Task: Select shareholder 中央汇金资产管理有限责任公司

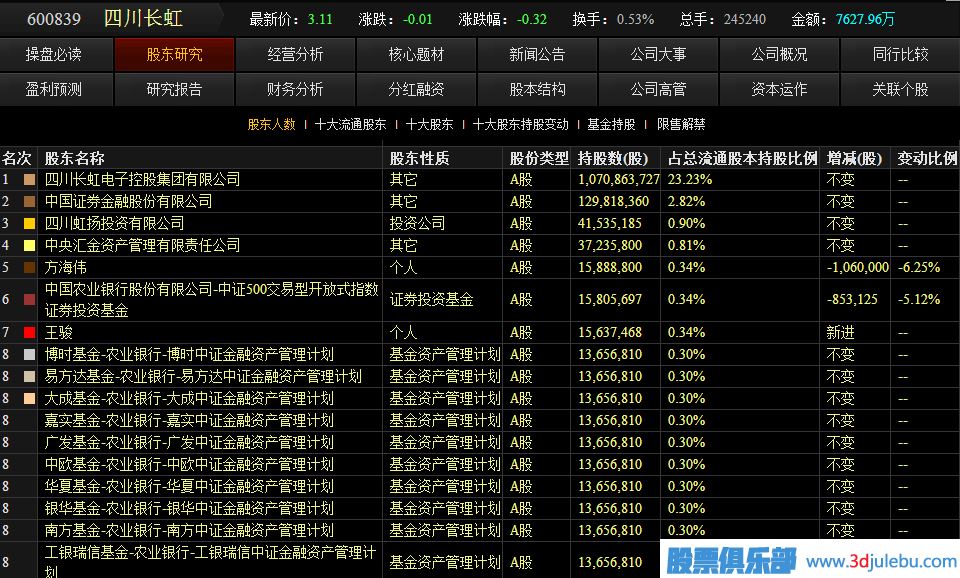Action: 142,246
